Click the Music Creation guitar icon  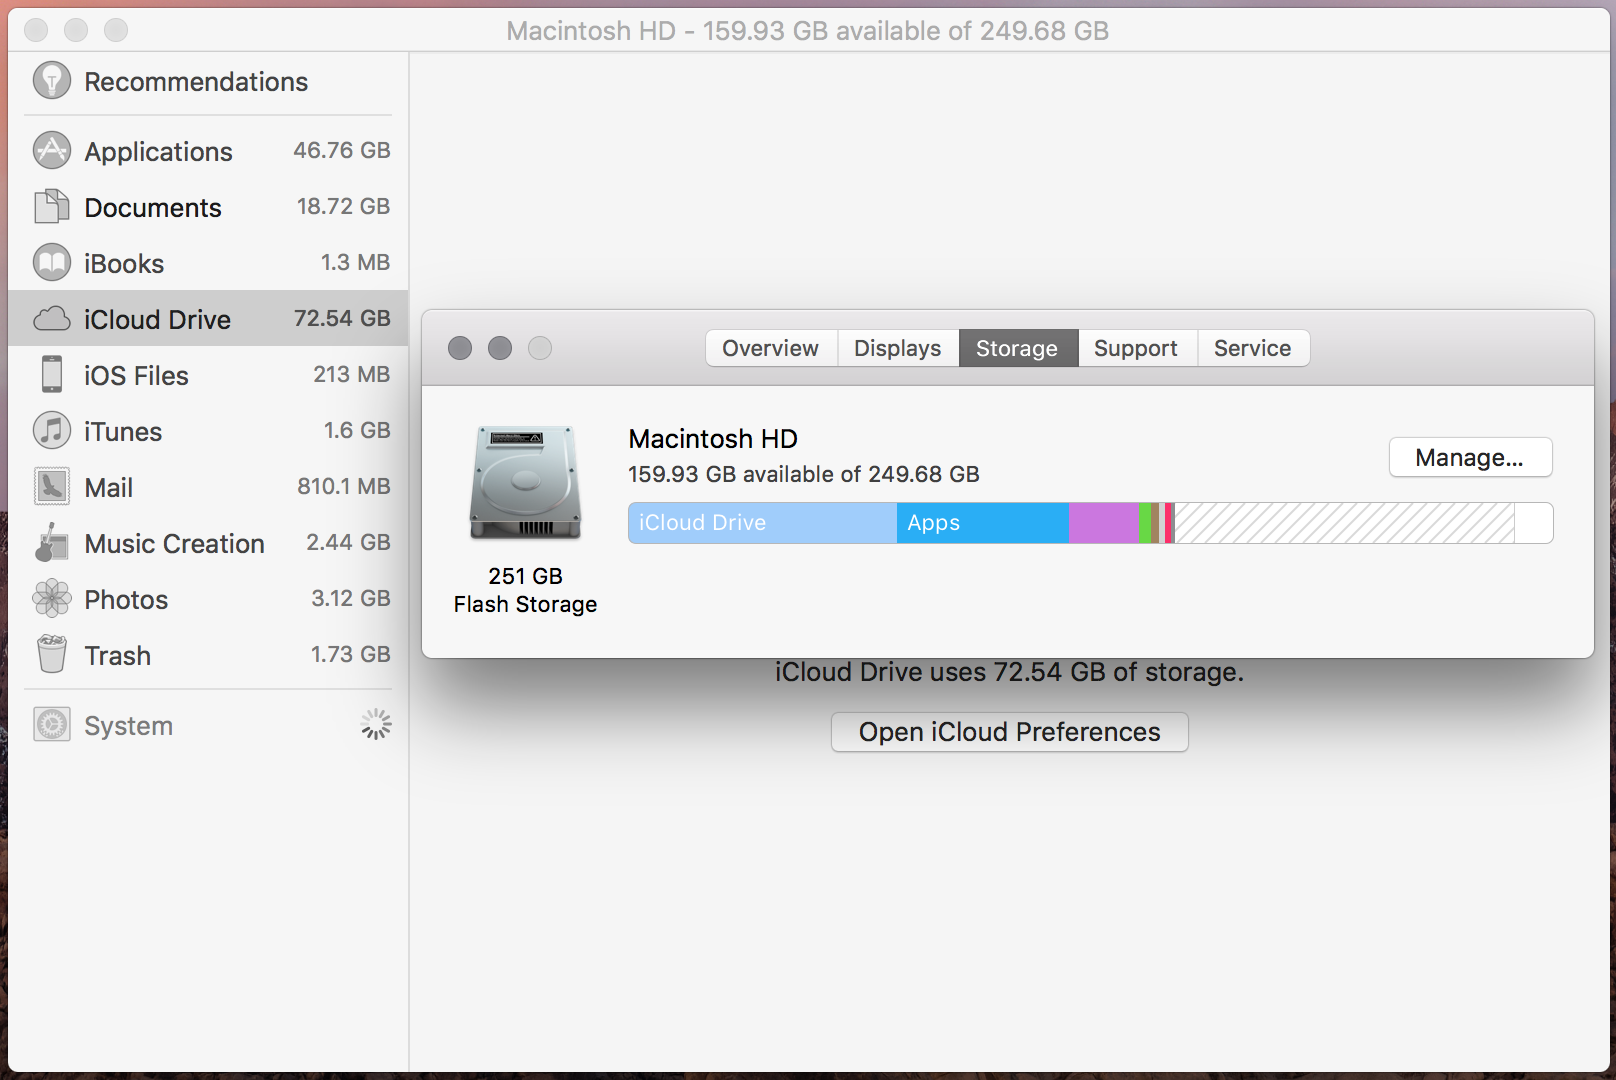click(x=52, y=543)
